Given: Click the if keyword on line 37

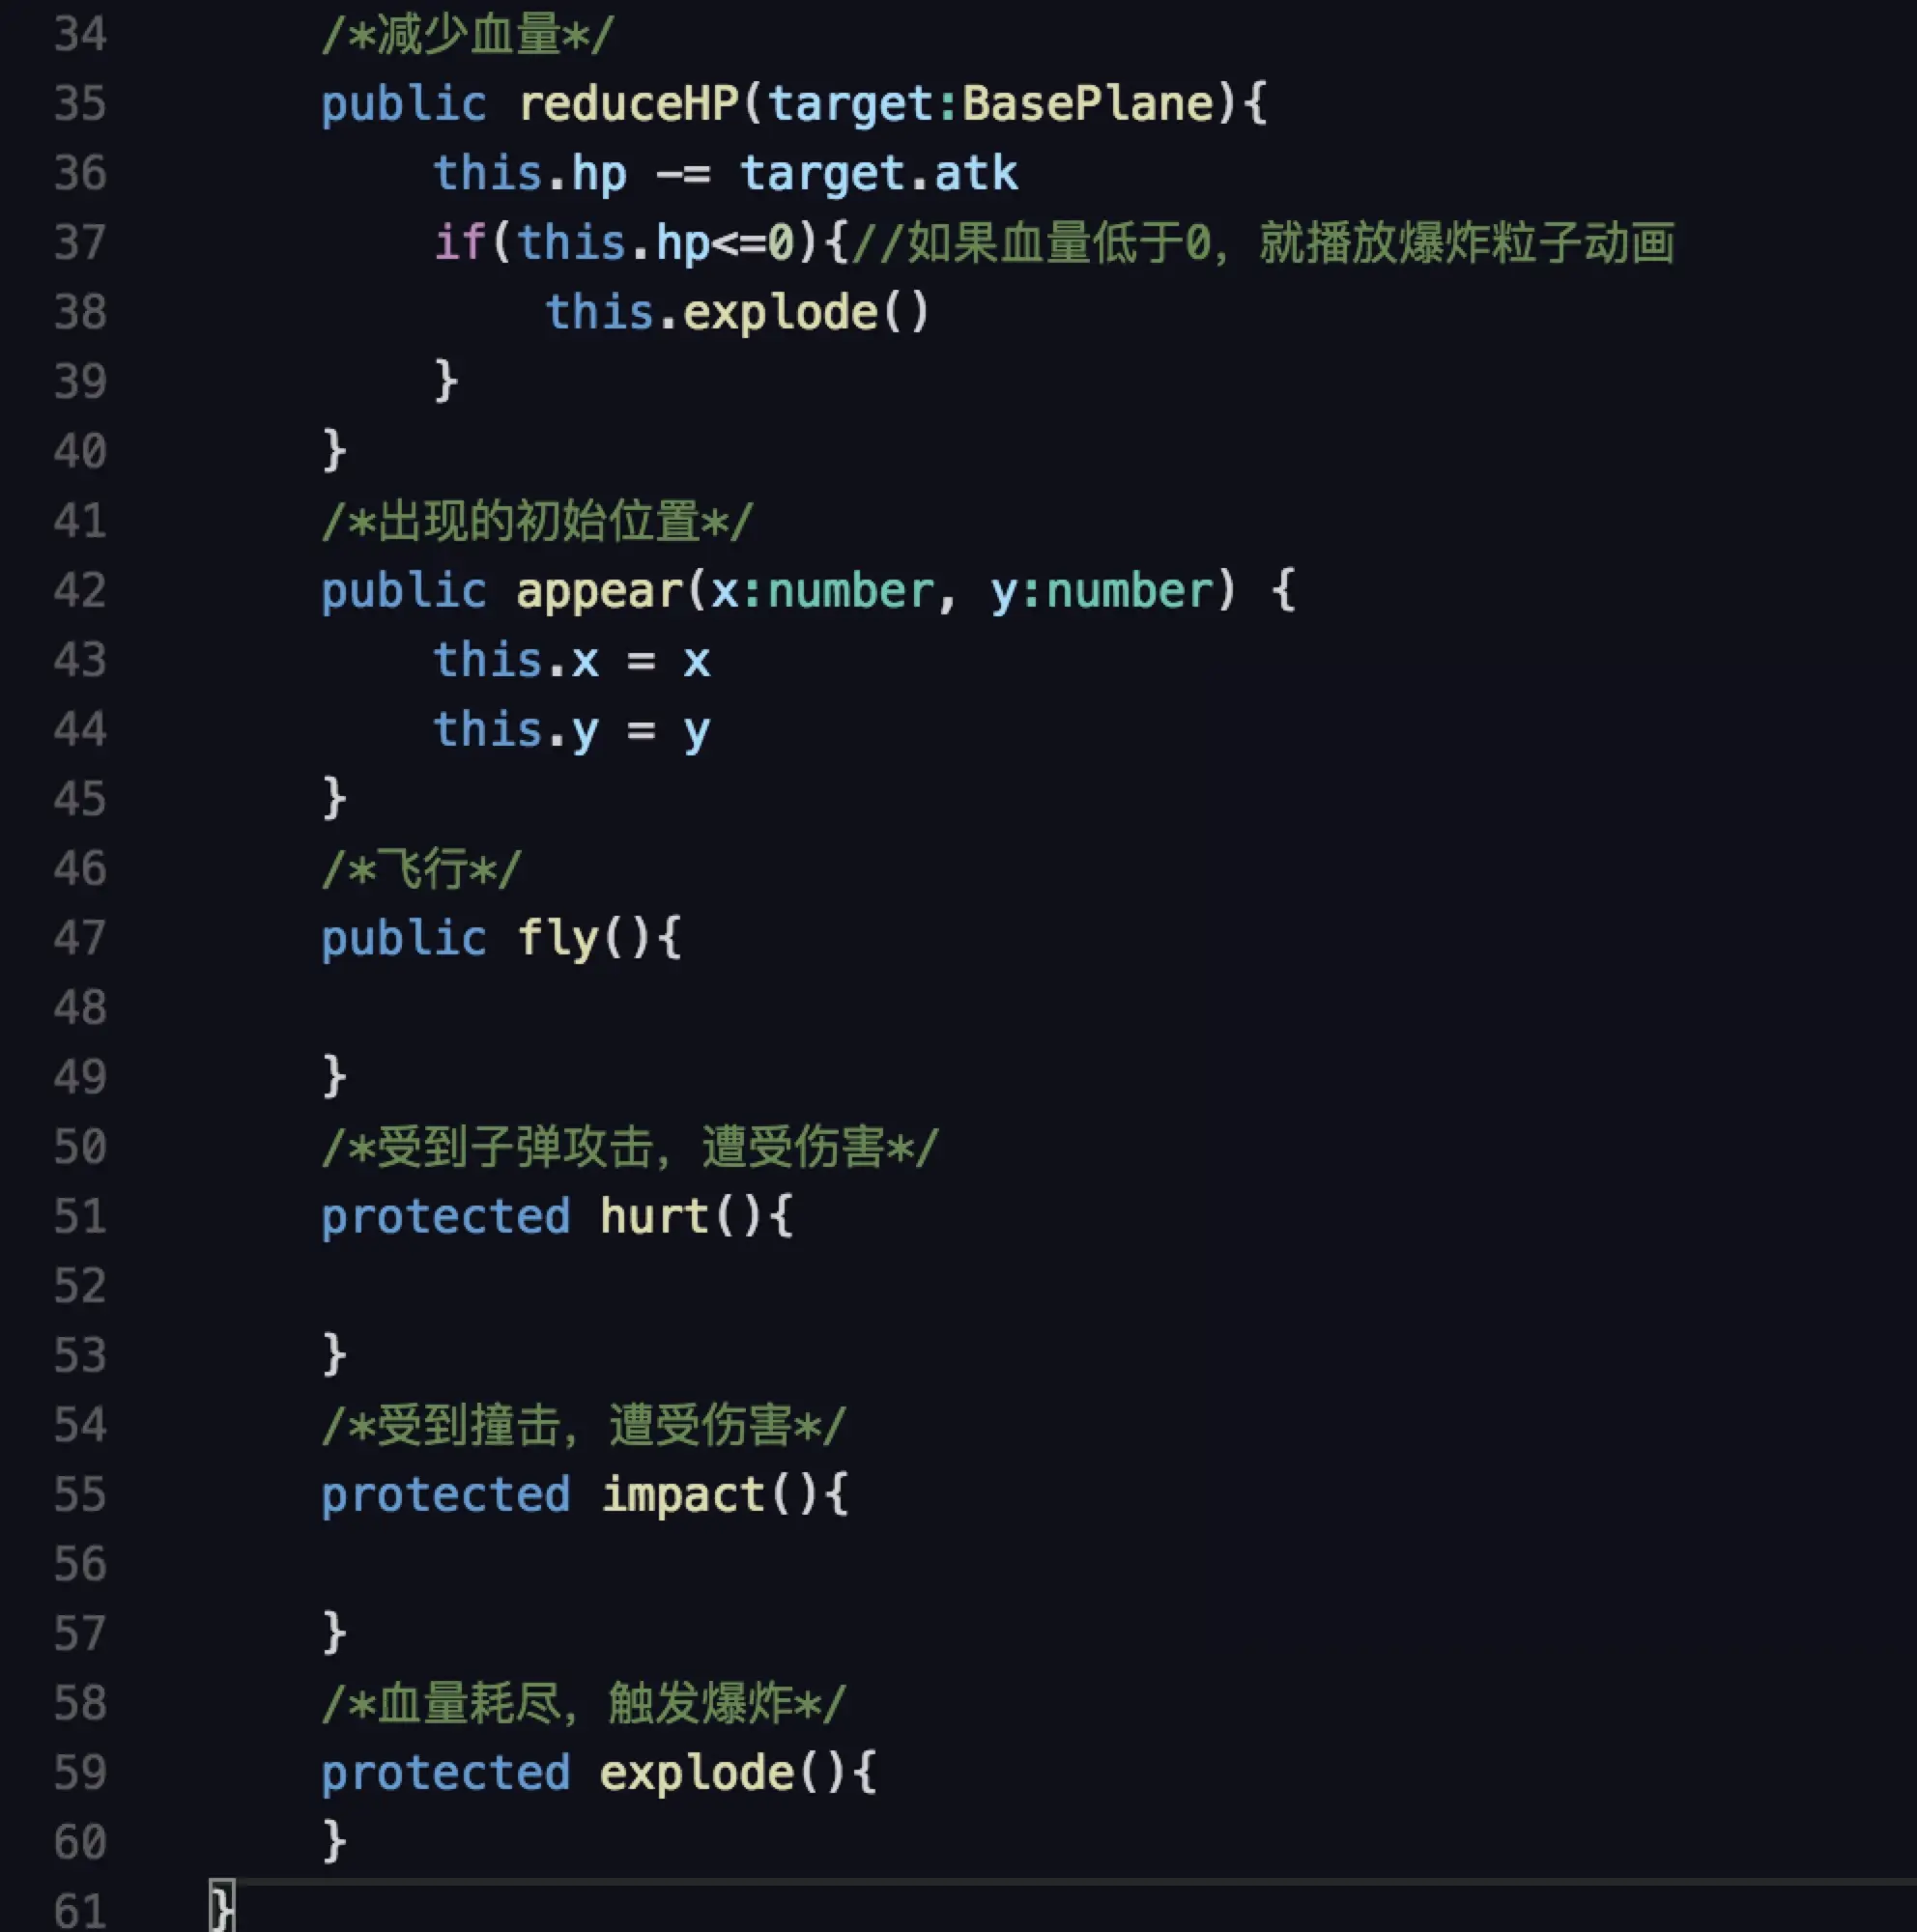Looking at the screenshot, I should tap(460, 243).
